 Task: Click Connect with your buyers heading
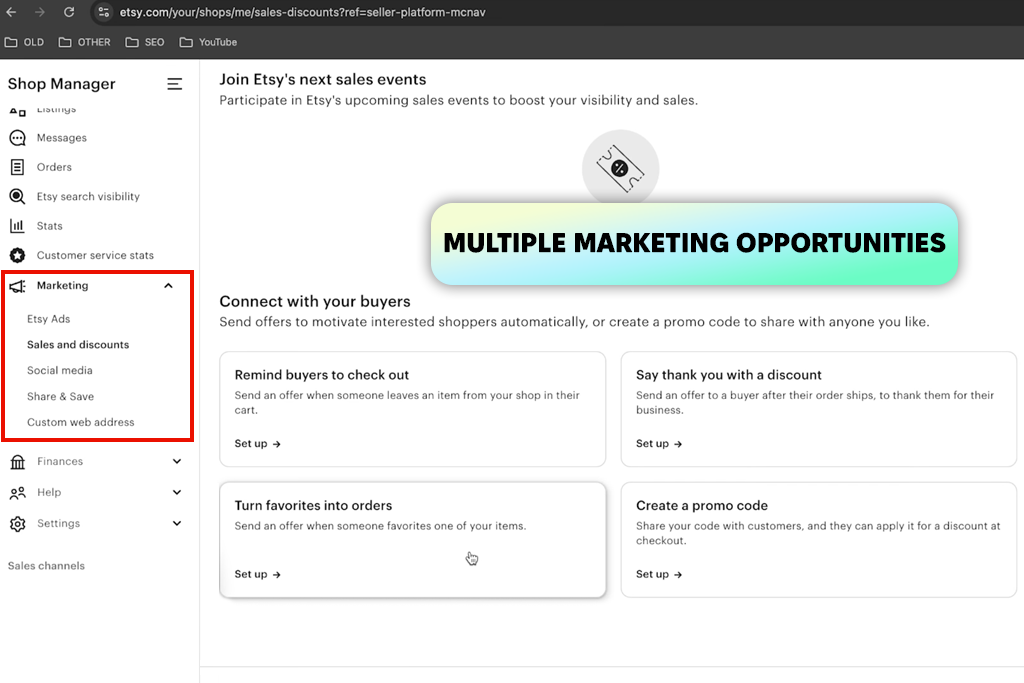pyautogui.click(x=315, y=301)
